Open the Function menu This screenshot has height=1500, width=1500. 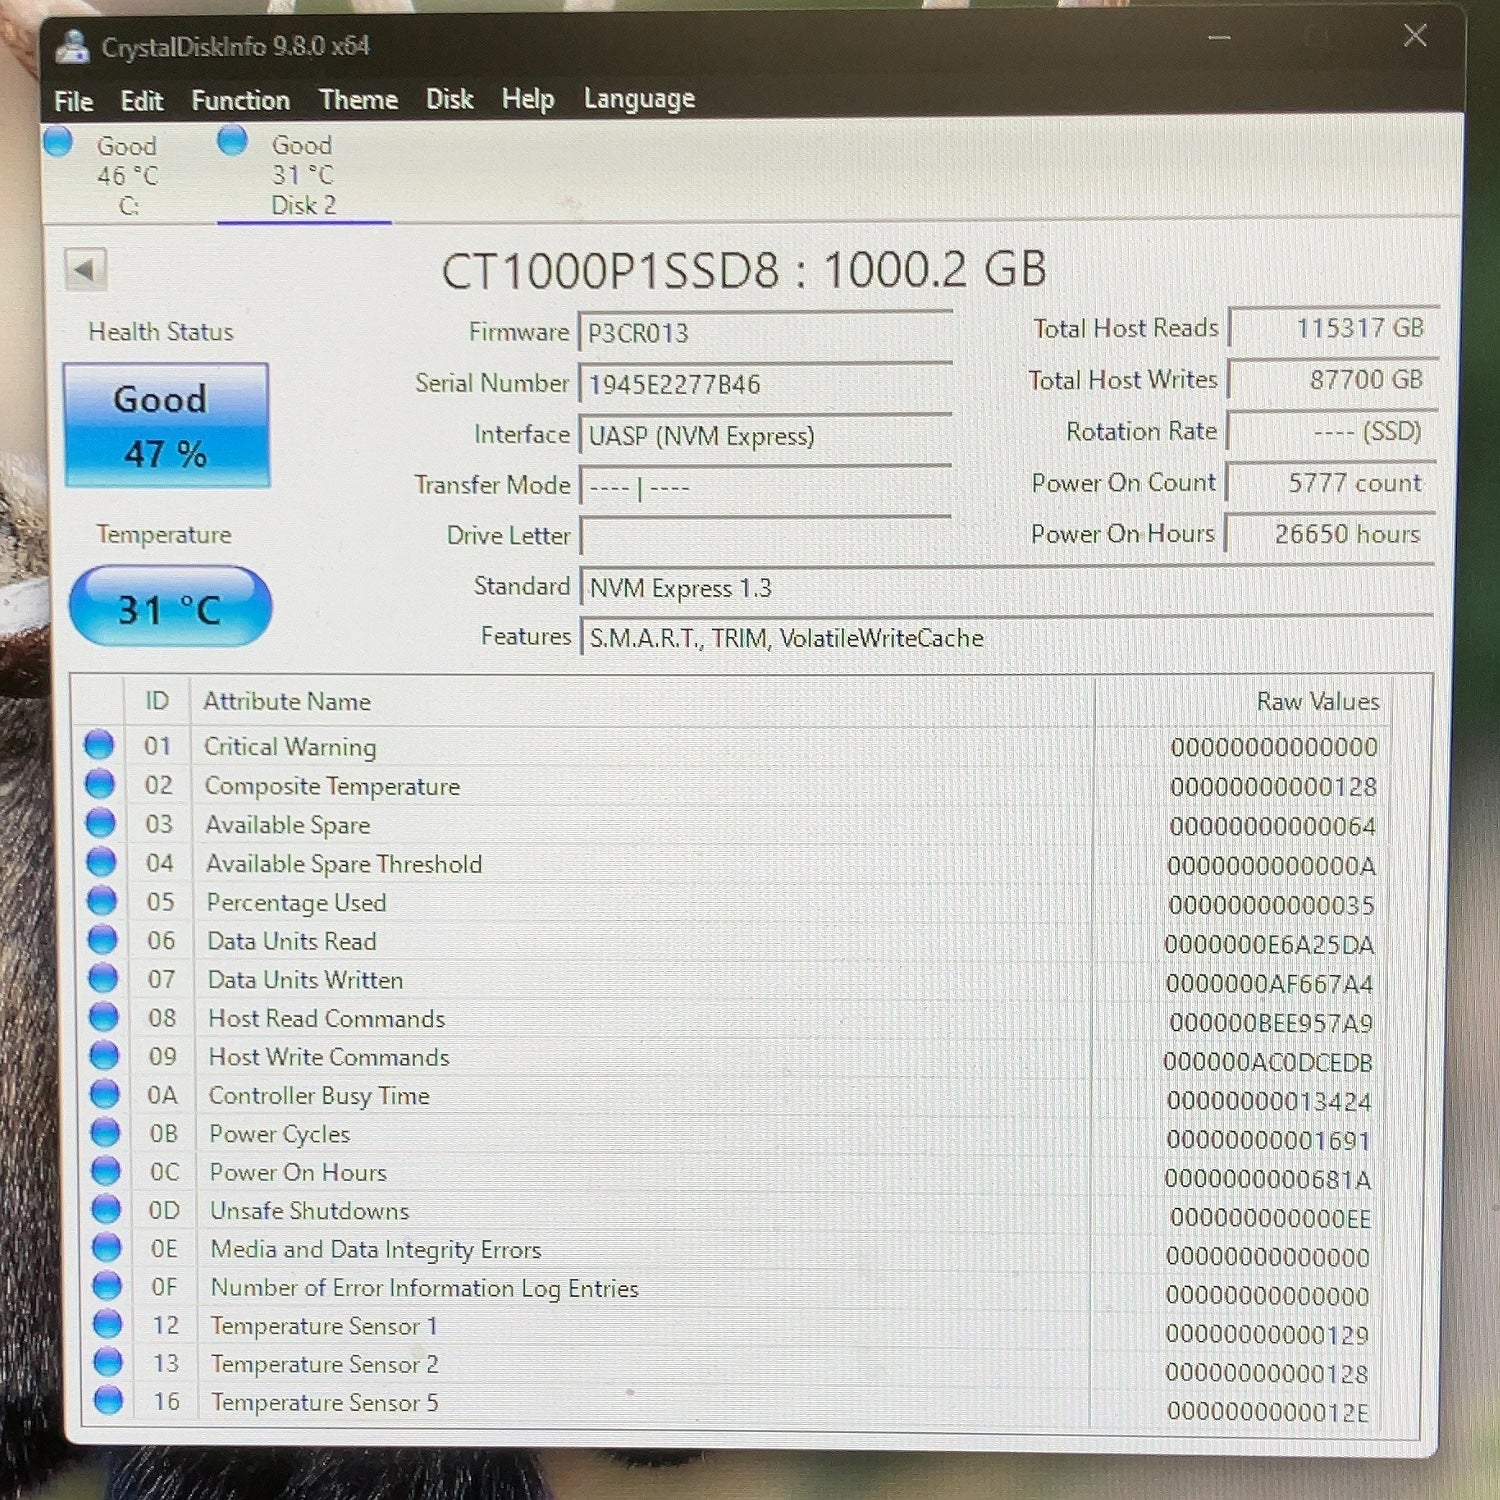(x=241, y=100)
